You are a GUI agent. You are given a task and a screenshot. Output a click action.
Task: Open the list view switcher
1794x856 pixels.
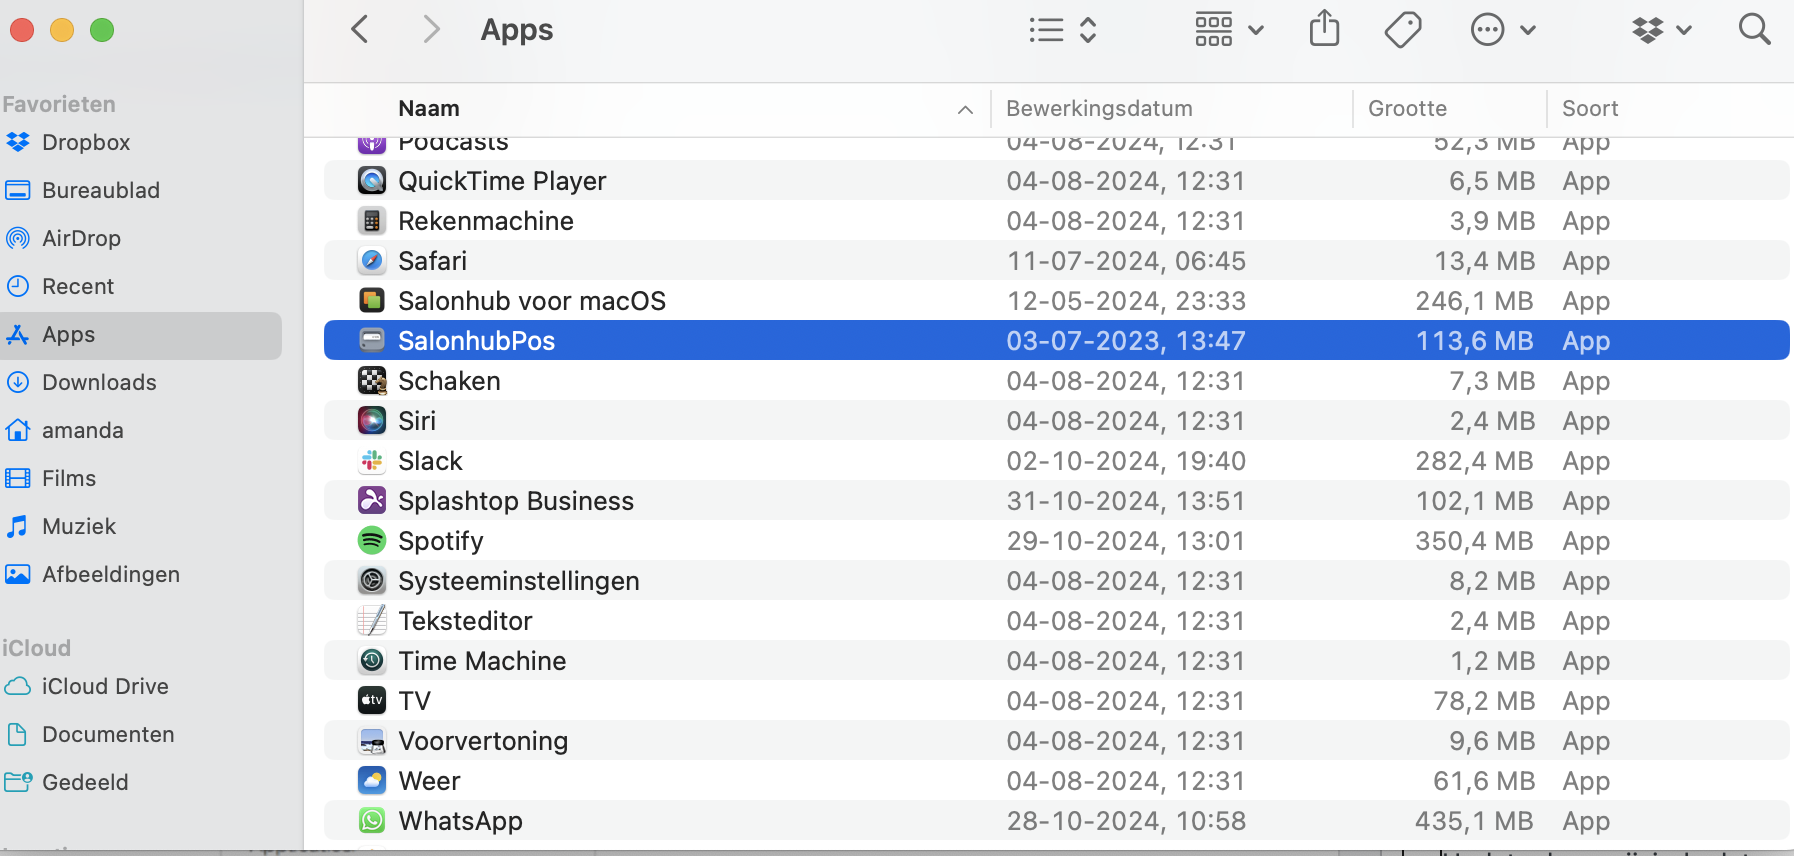coord(1063,30)
